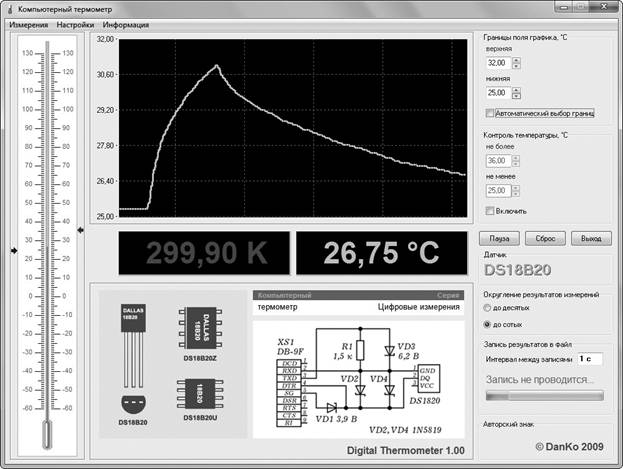Click the temperature curve peak on graph

217,65
